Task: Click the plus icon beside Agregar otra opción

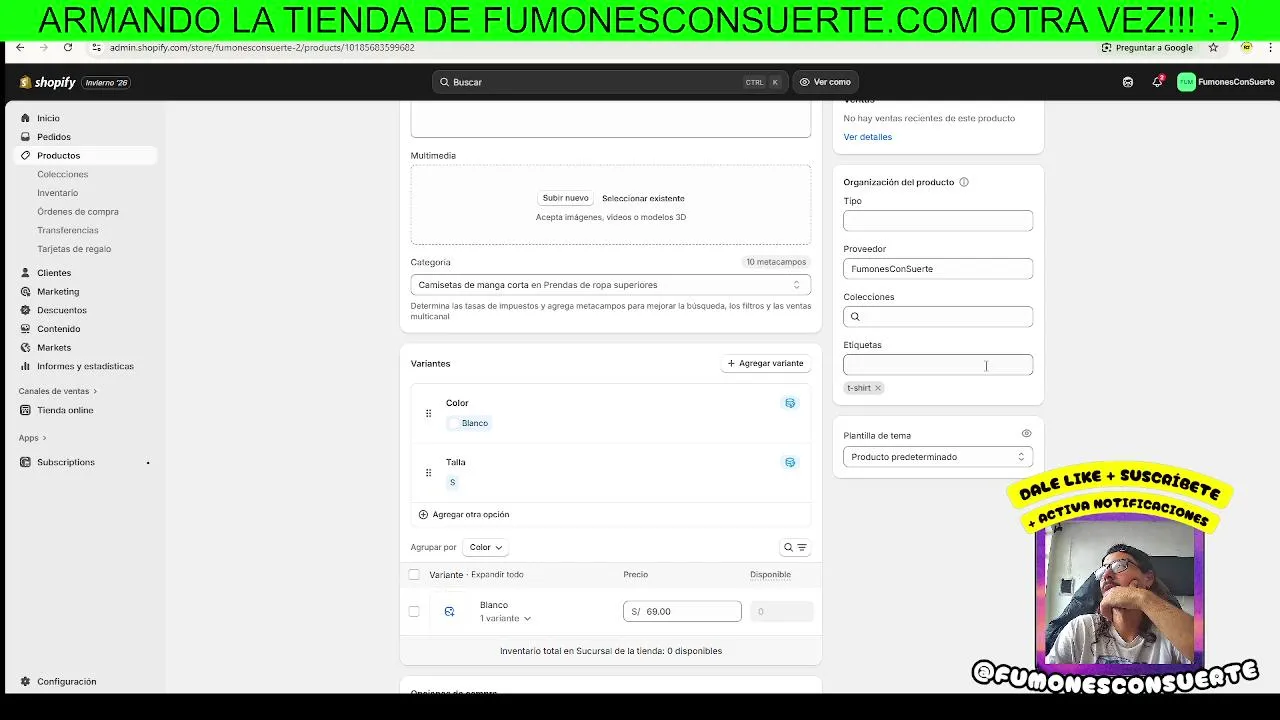Action: point(423,514)
